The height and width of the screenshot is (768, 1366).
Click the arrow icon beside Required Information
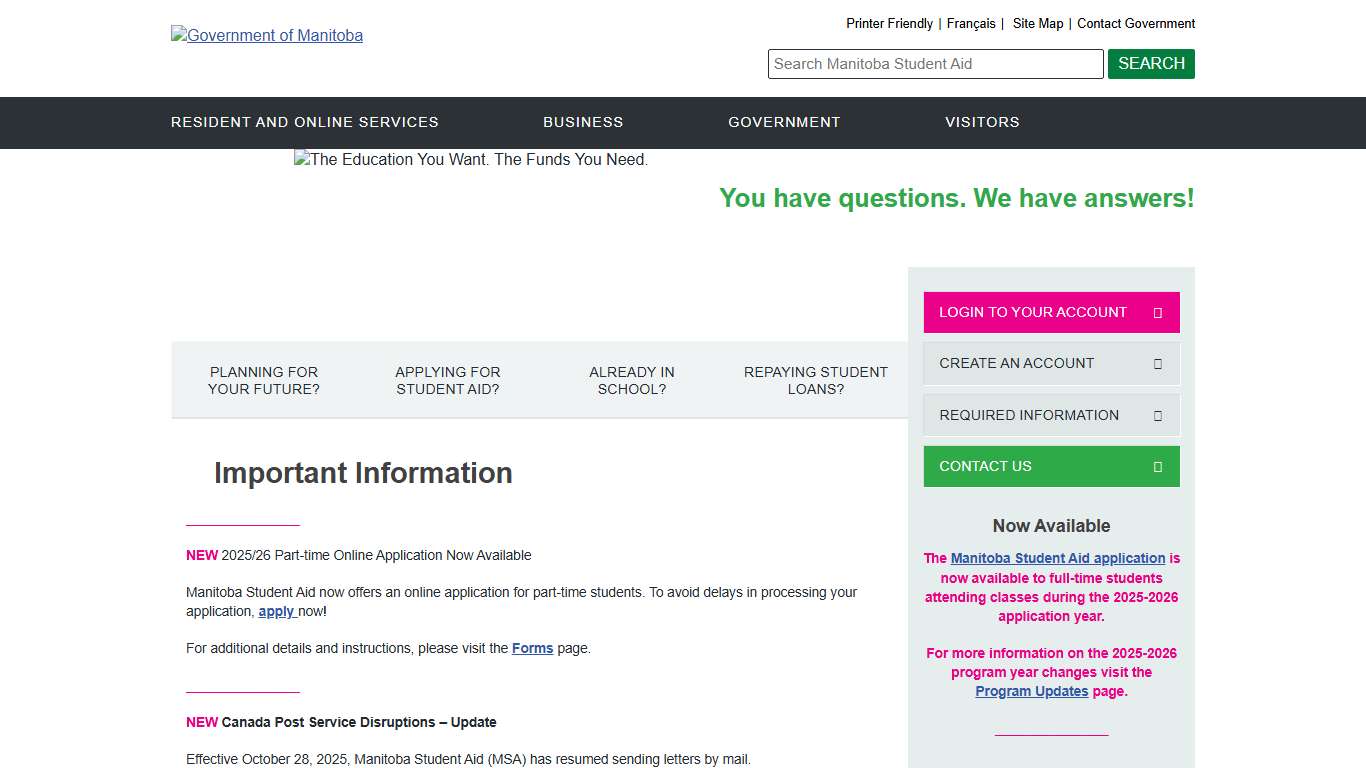pyautogui.click(x=1157, y=416)
